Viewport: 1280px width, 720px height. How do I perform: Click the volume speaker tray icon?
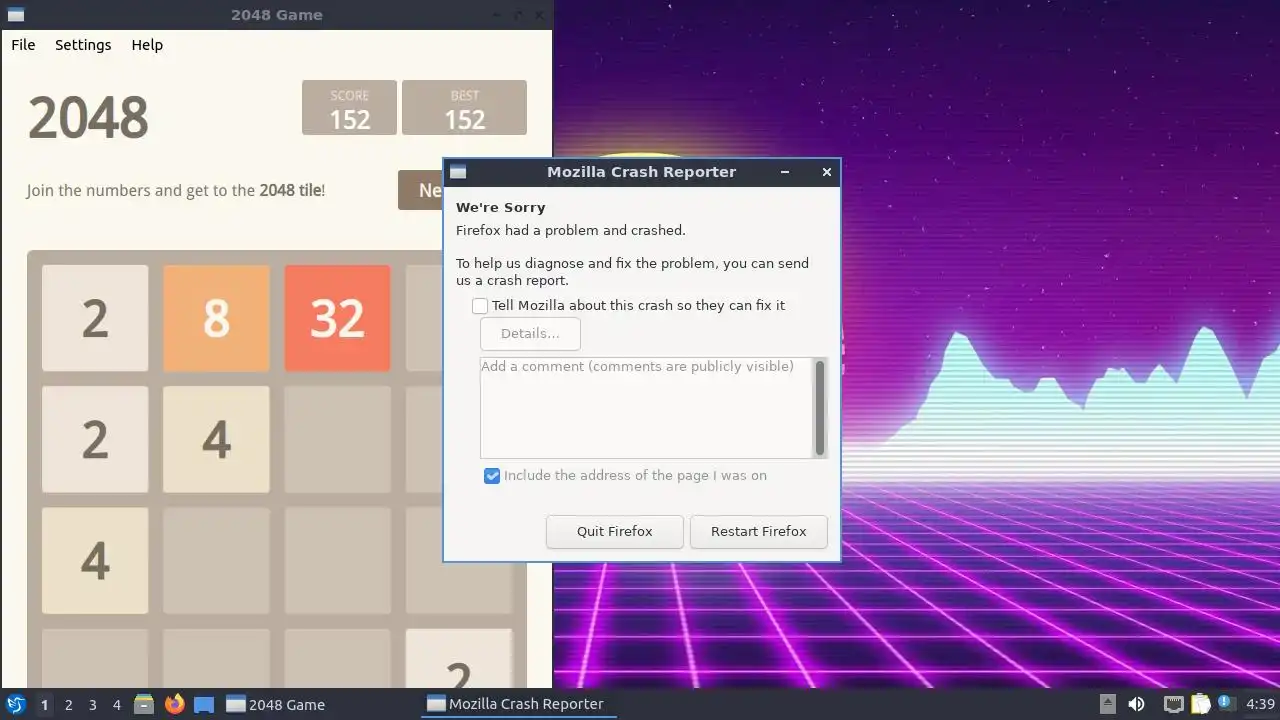tap(1136, 705)
